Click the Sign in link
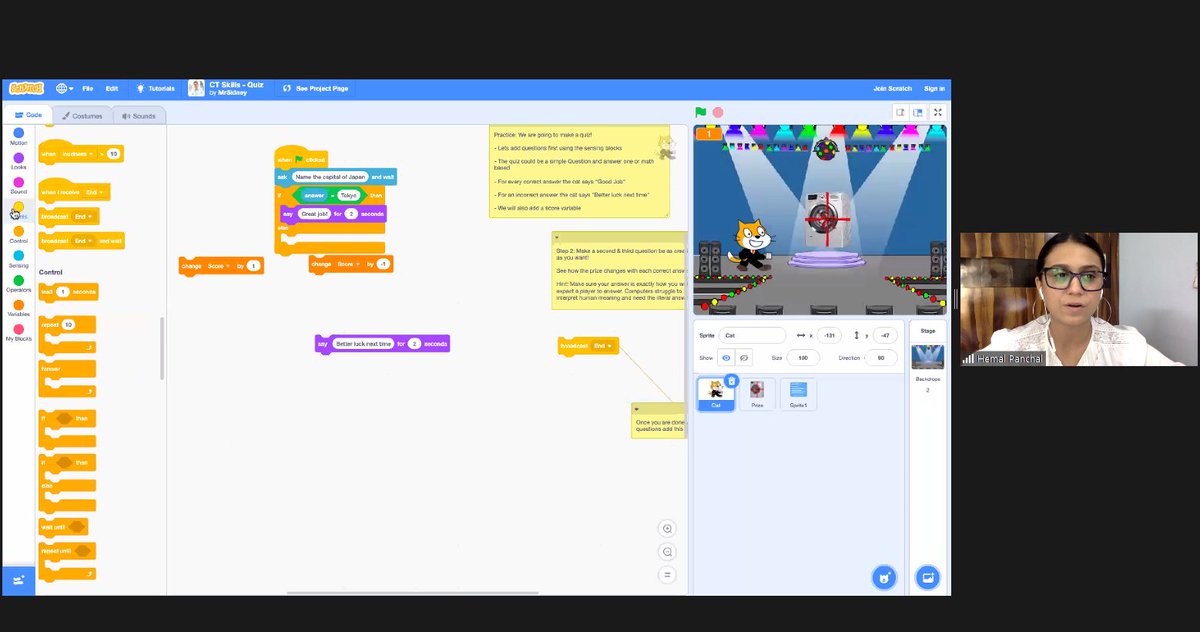 click(934, 88)
